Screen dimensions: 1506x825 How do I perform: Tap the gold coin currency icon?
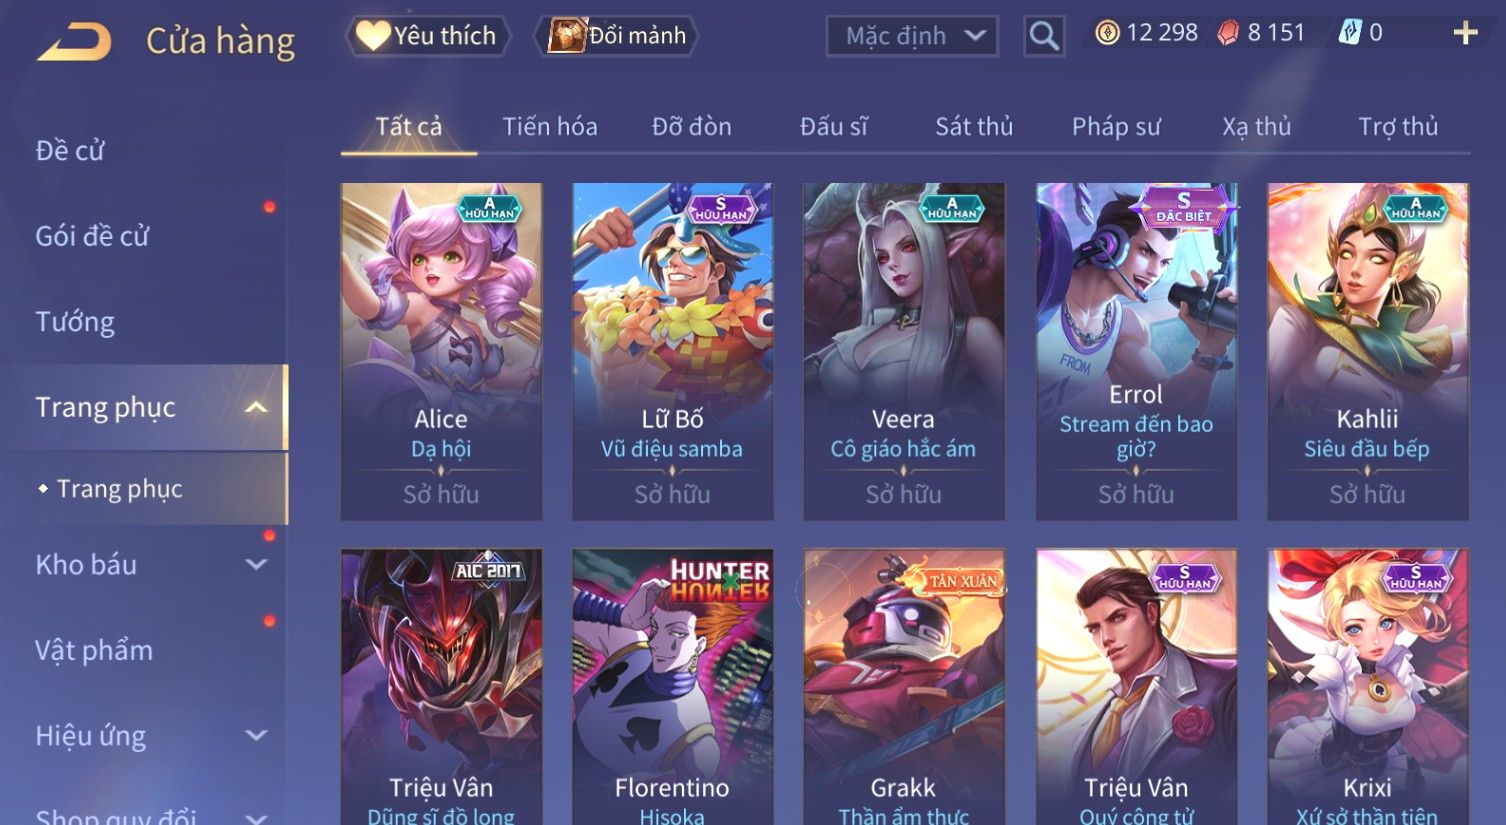tap(1107, 33)
